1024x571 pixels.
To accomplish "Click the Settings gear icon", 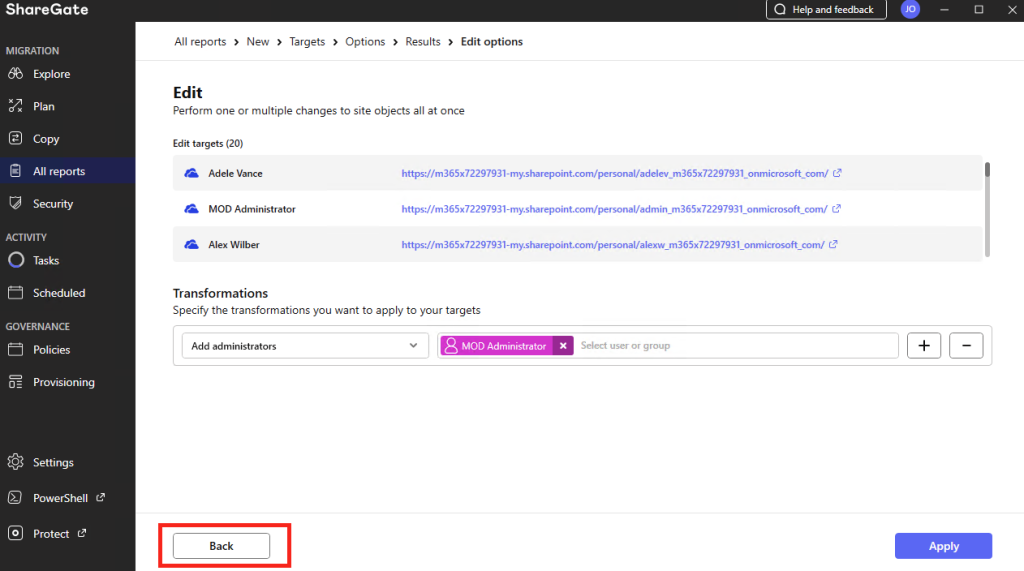I will (16, 462).
